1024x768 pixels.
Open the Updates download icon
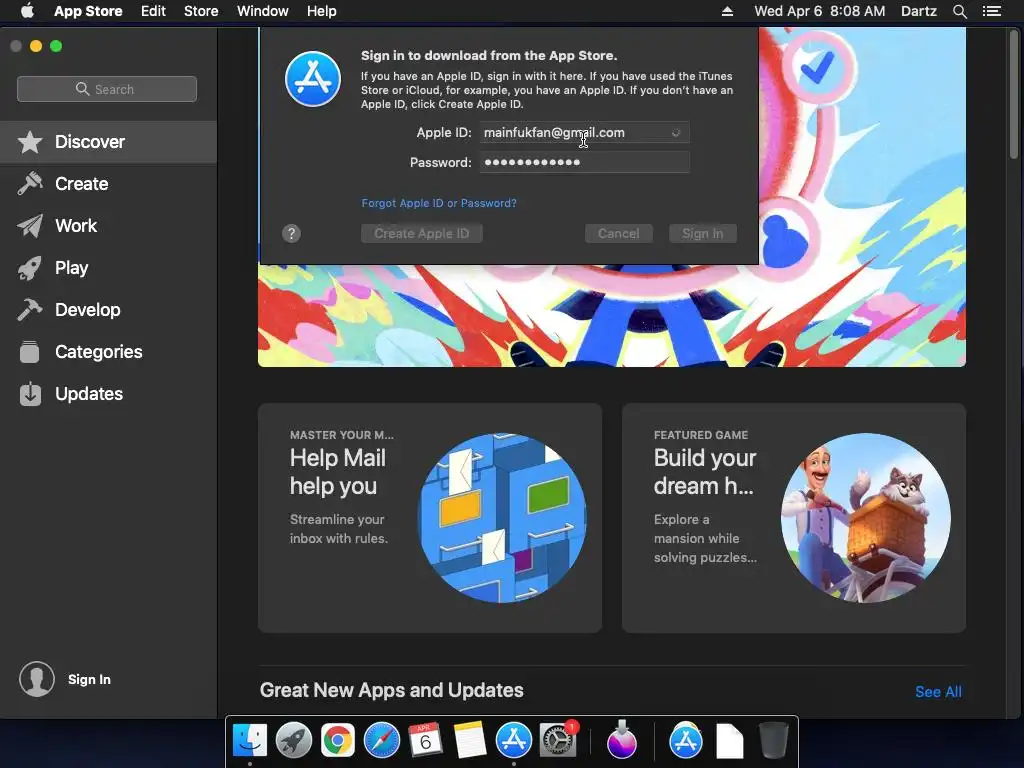[30, 394]
